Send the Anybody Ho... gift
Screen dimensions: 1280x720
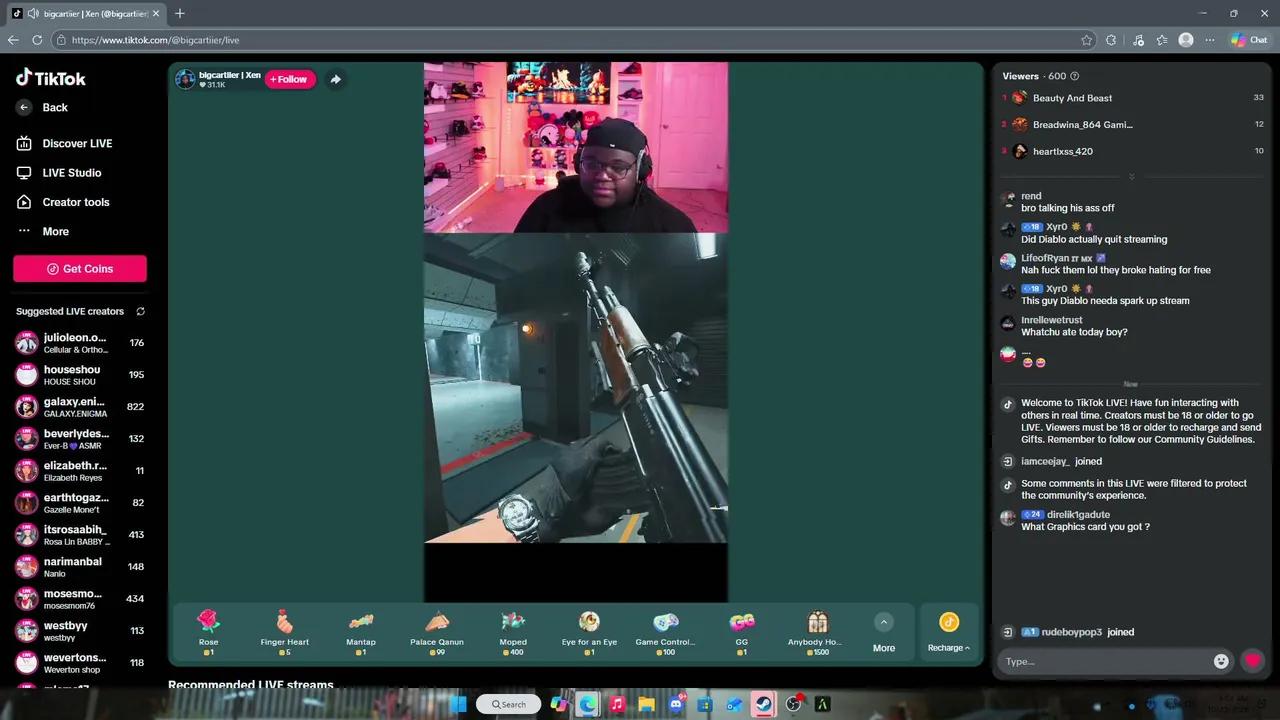coord(818,632)
